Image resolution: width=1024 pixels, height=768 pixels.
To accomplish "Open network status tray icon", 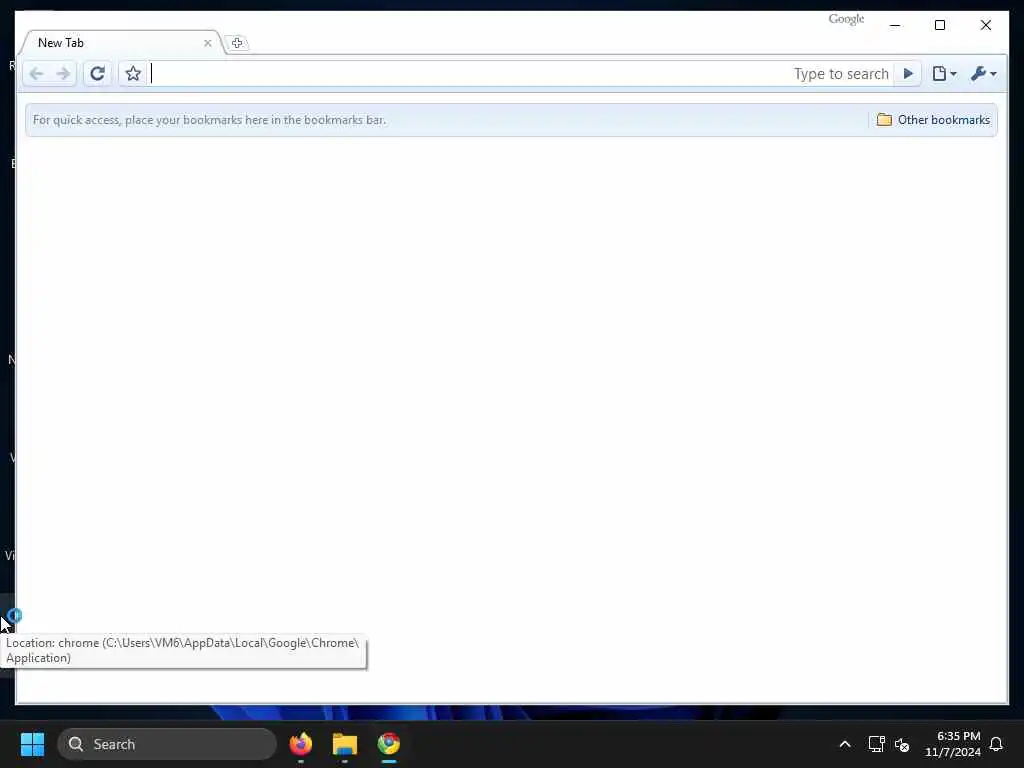I will [876, 744].
